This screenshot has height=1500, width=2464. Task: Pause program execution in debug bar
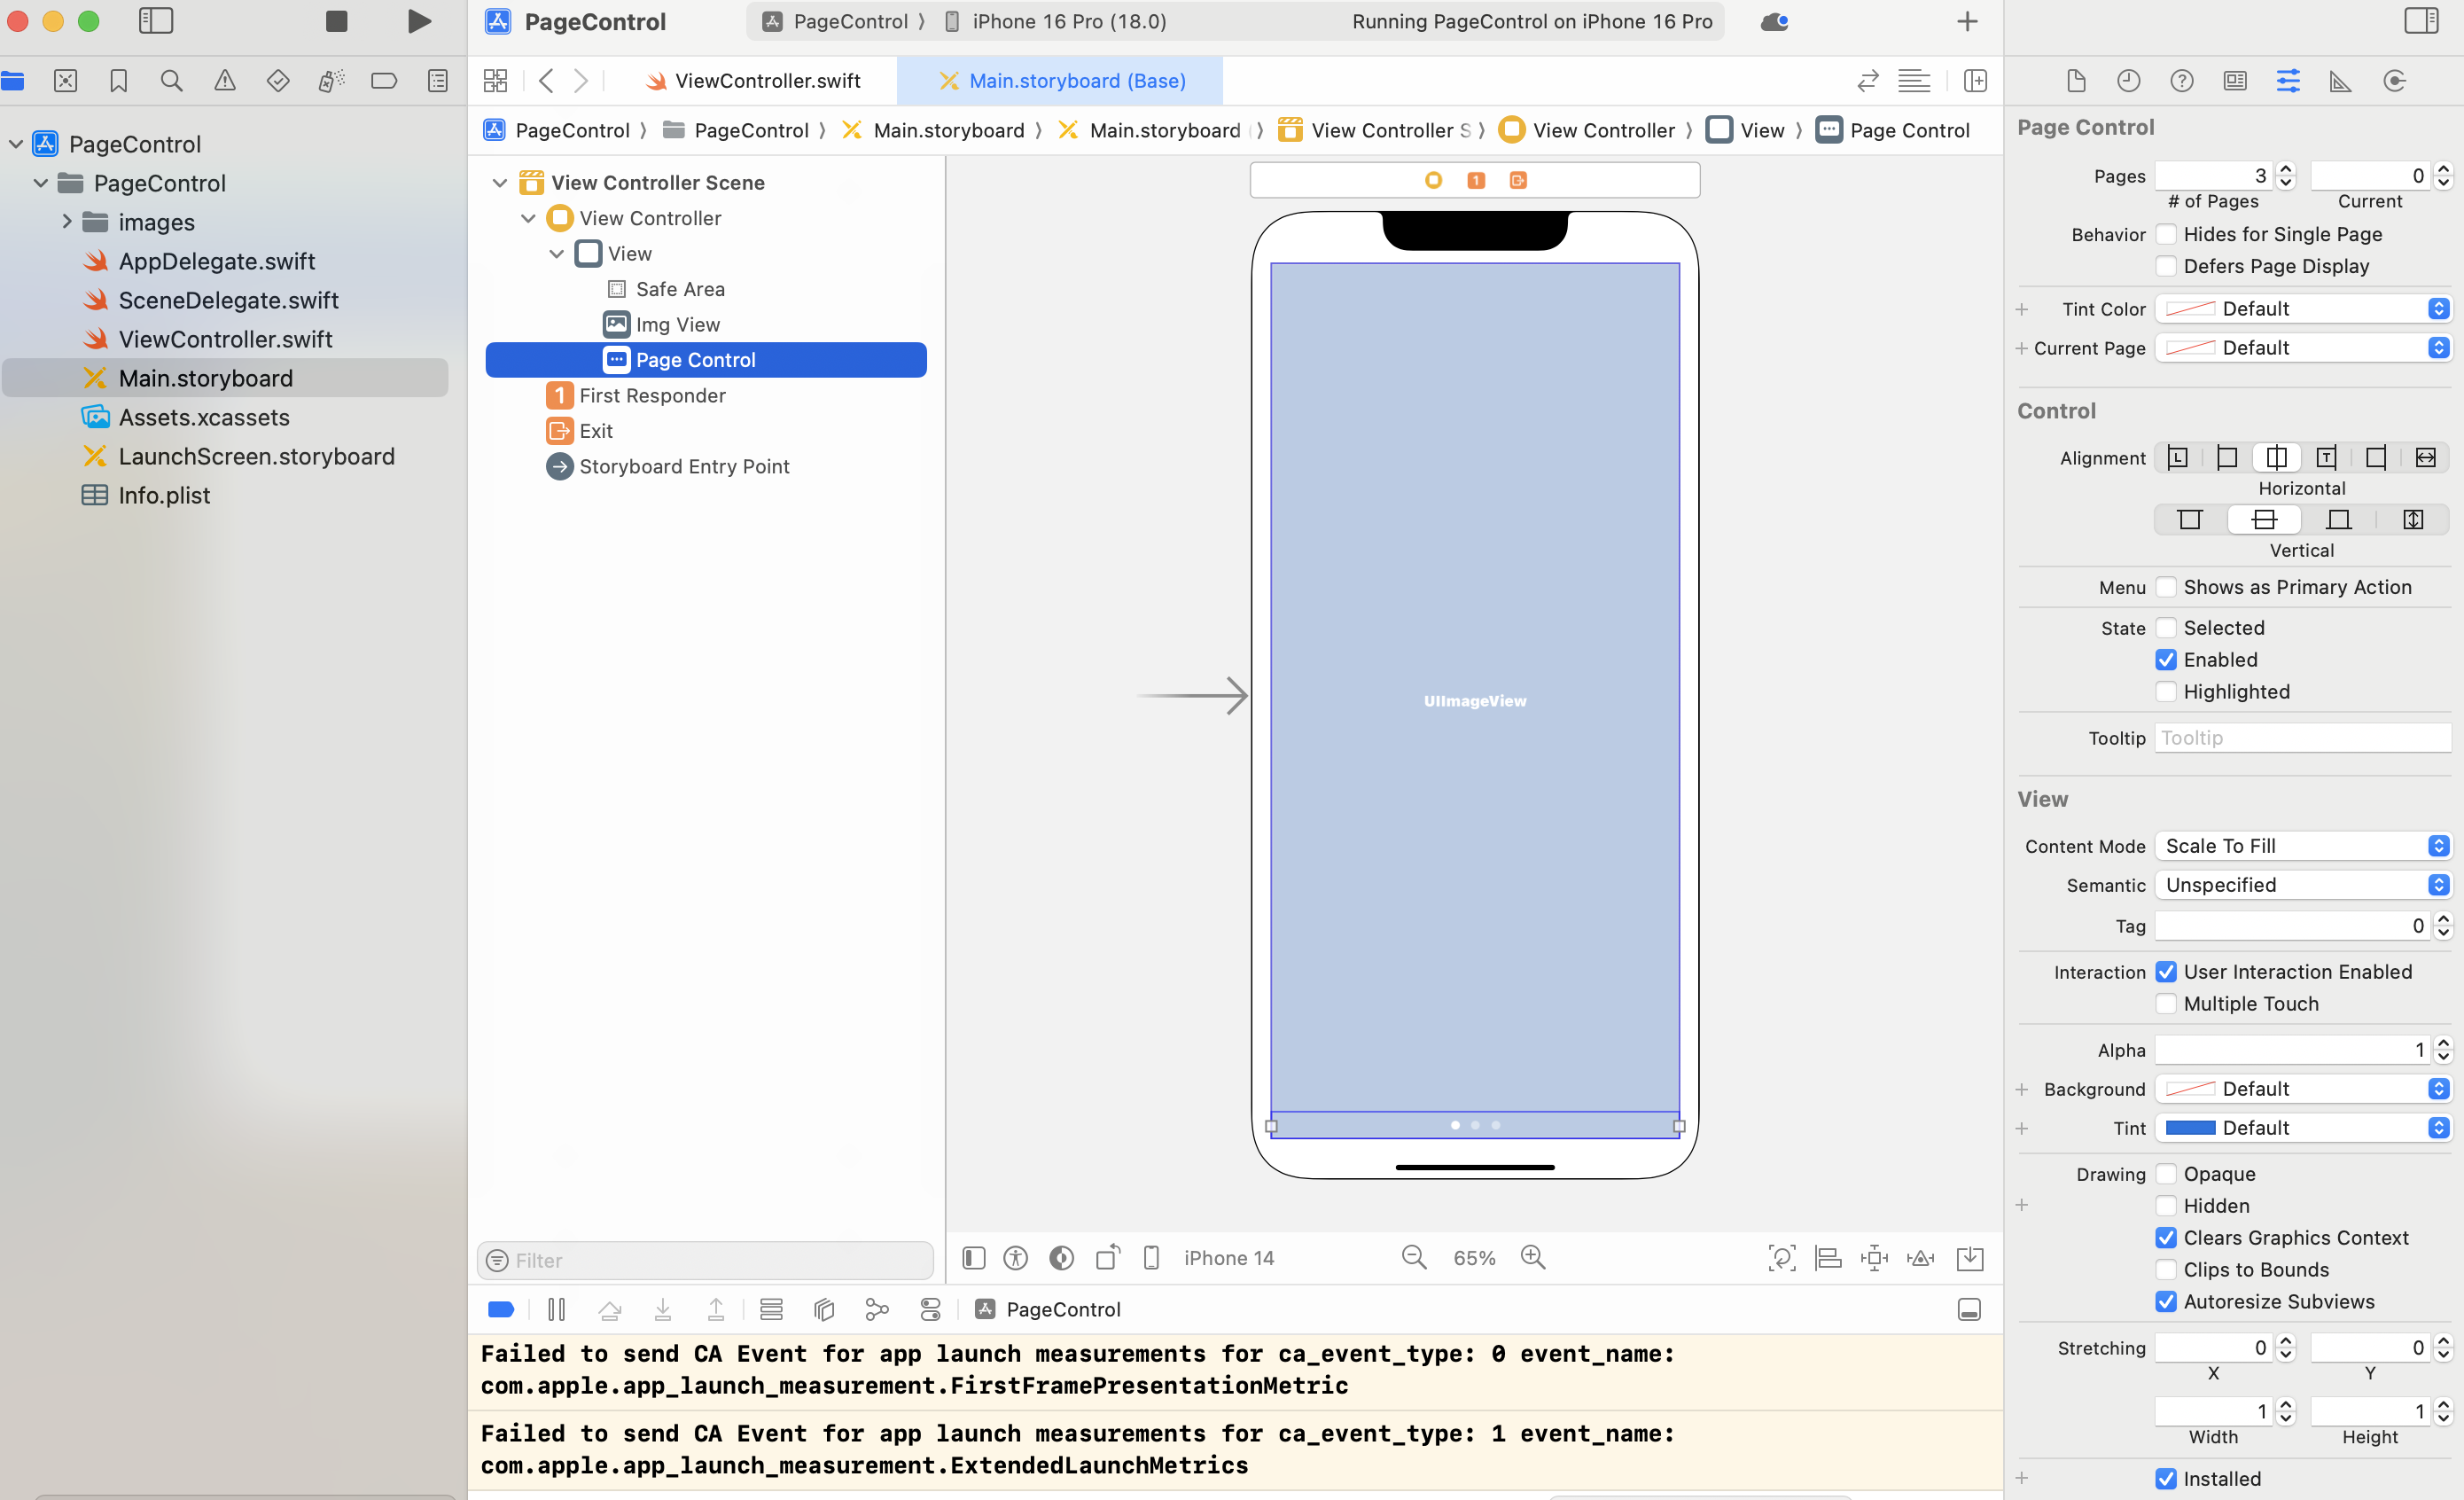[557, 1309]
